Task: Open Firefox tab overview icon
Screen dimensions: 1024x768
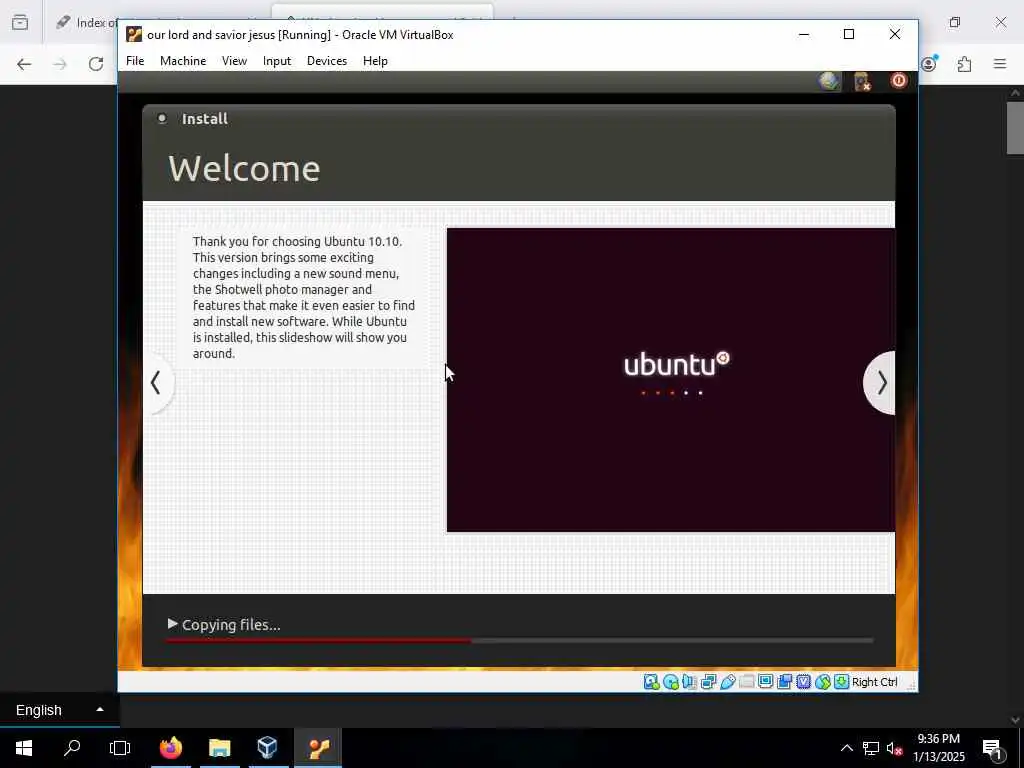Action: point(20,23)
